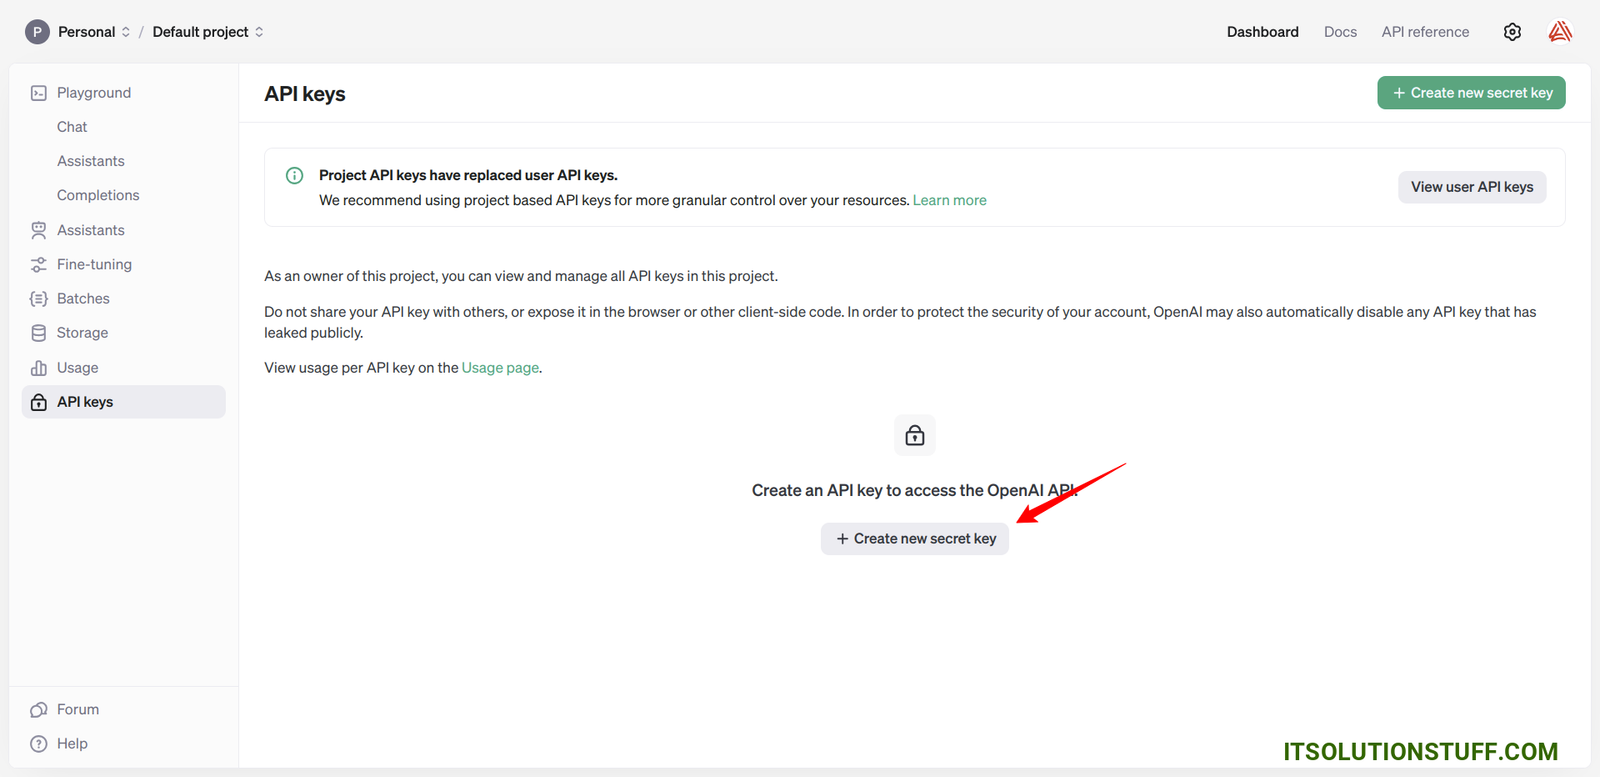Open the settings gear icon

point(1512,32)
